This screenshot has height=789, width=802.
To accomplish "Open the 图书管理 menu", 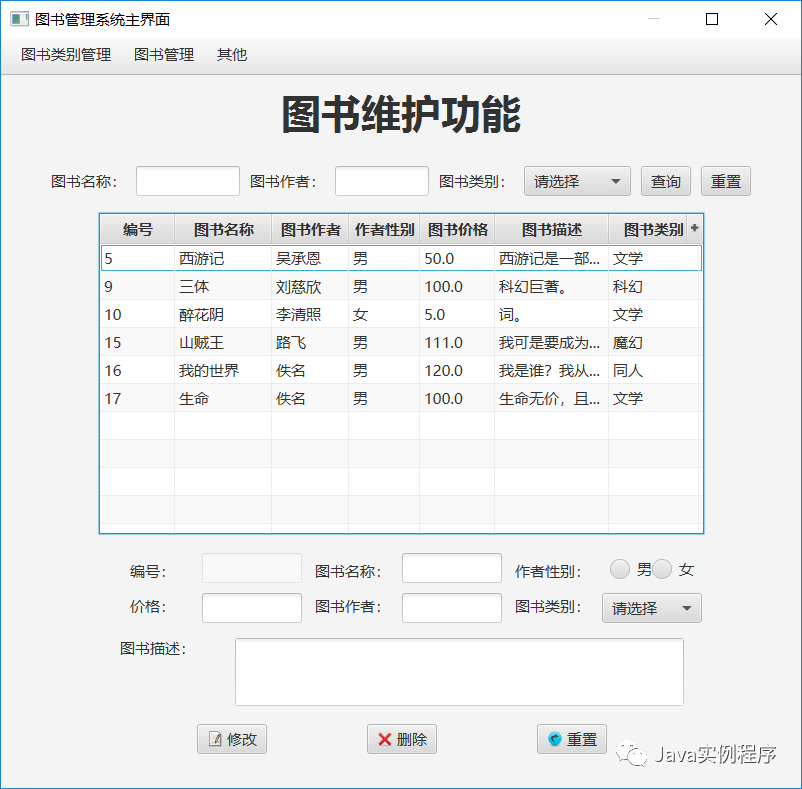I will tap(164, 55).
